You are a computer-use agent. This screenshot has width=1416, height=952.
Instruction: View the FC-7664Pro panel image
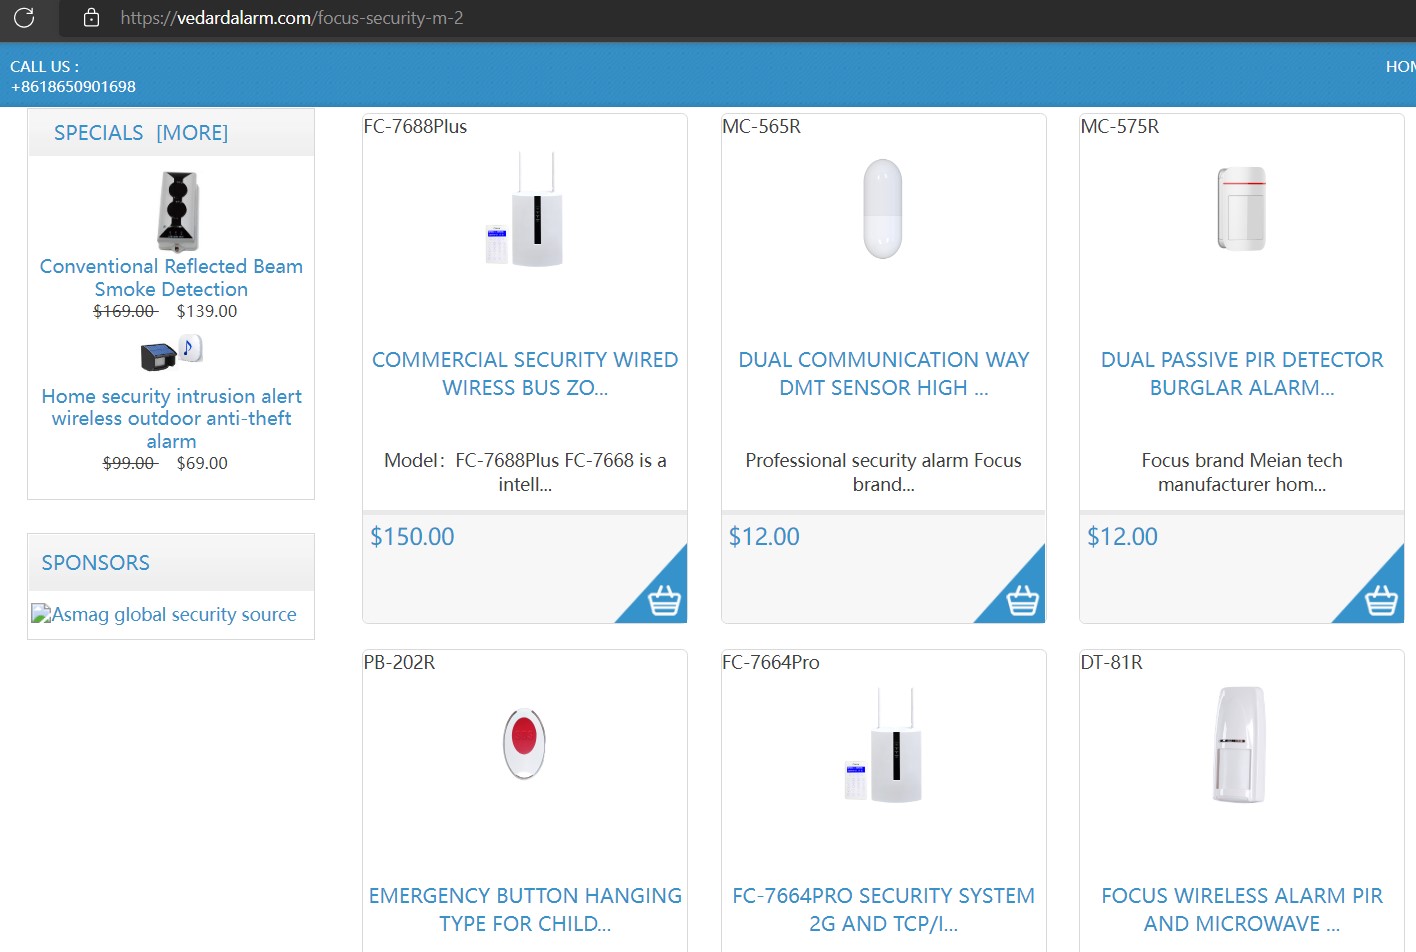pos(883,745)
